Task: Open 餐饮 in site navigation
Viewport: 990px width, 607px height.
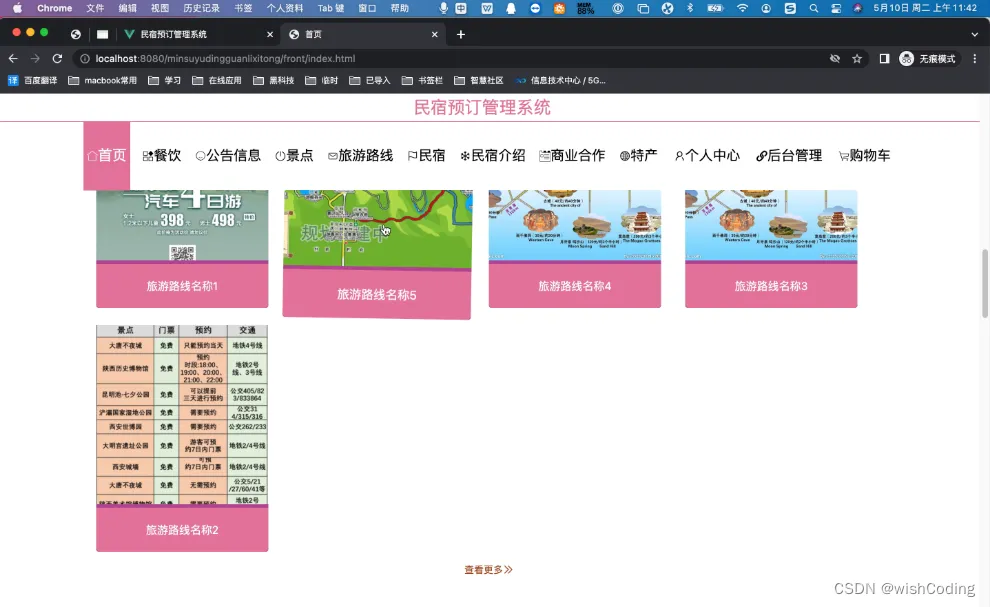Action: 162,155
